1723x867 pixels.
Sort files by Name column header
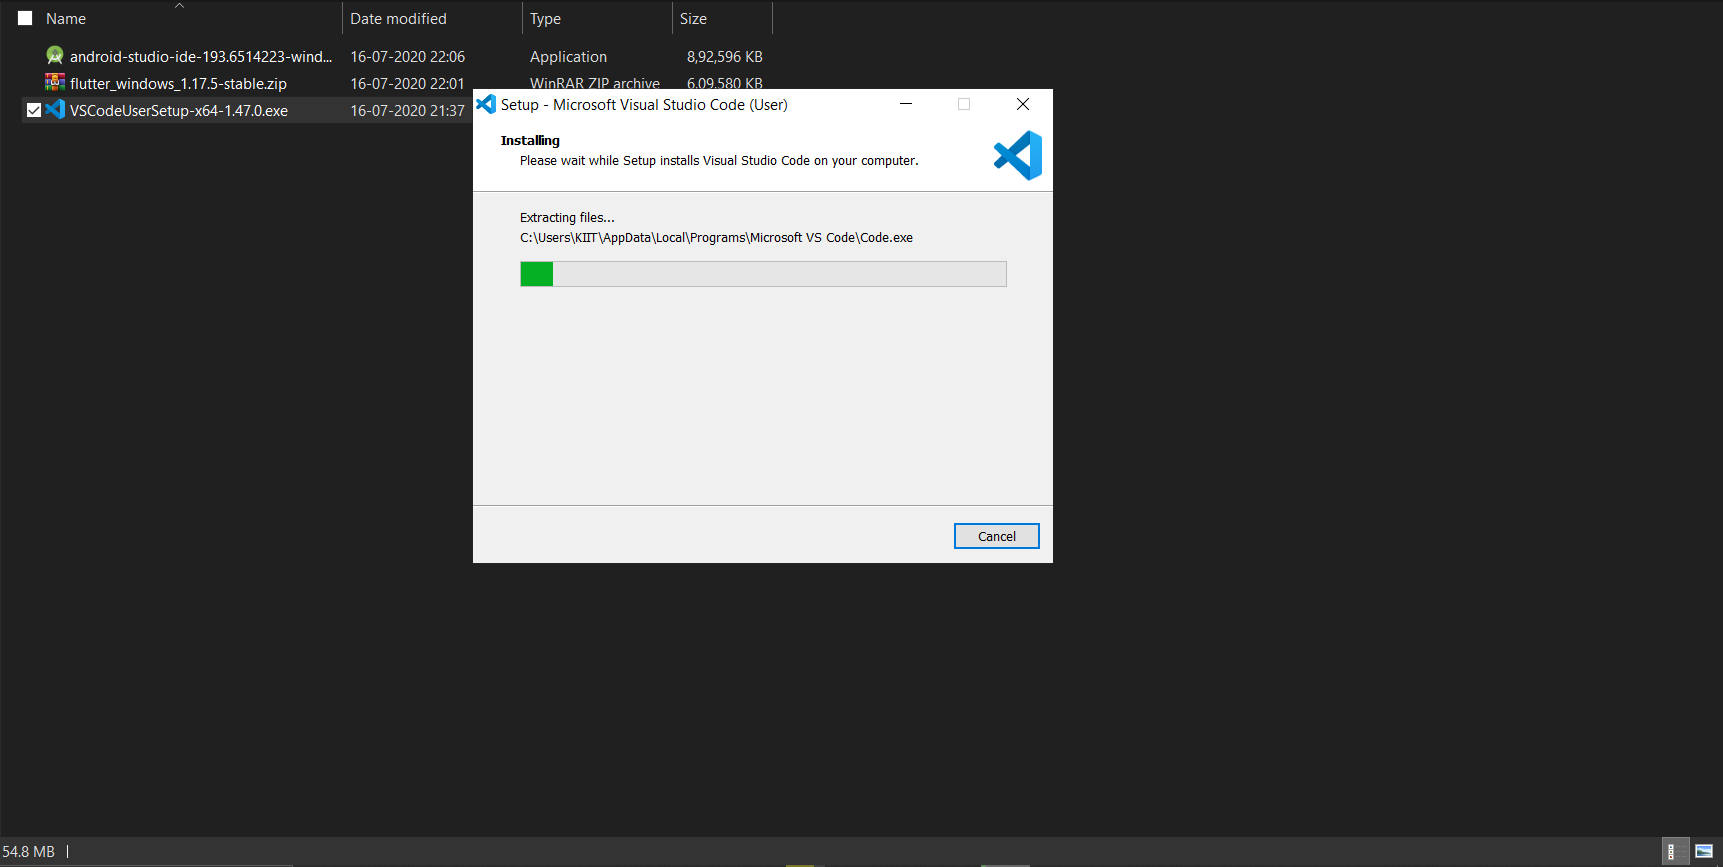point(66,19)
